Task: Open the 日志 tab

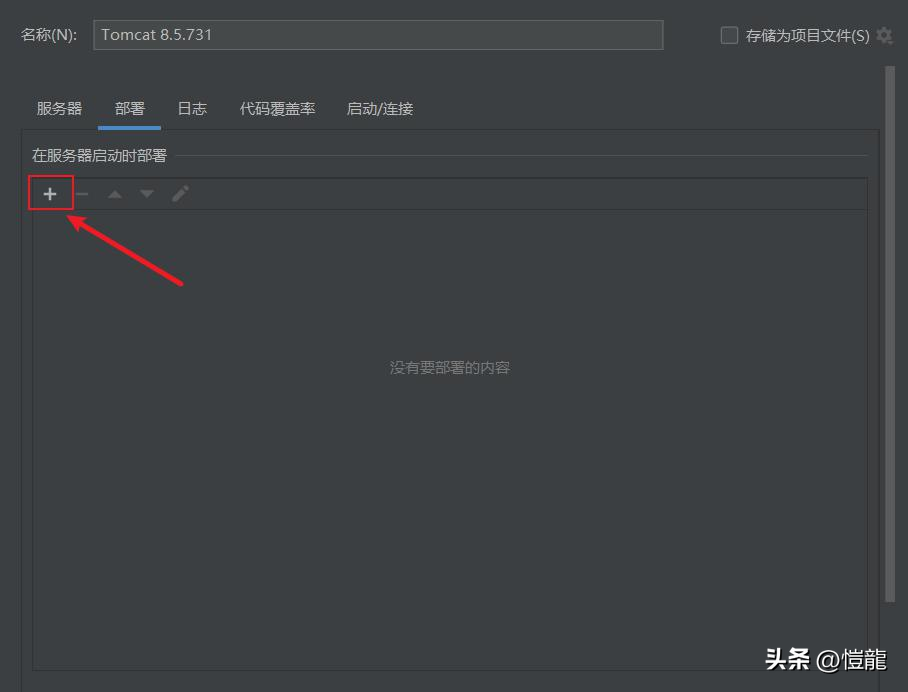Action: tap(192, 108)
